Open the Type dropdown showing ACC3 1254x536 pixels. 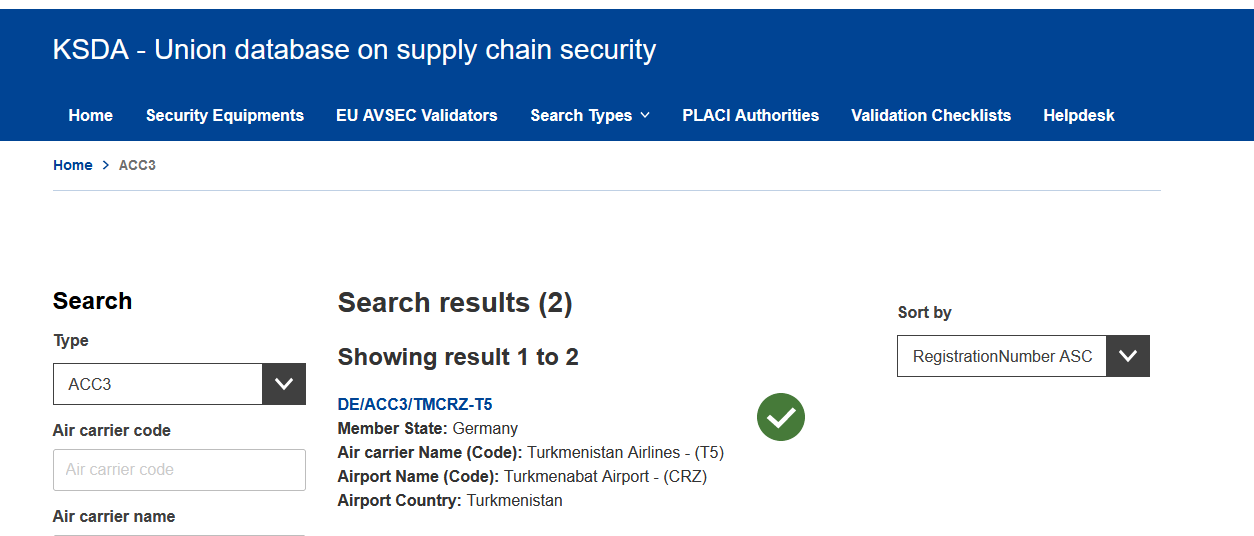pos(179,384)
